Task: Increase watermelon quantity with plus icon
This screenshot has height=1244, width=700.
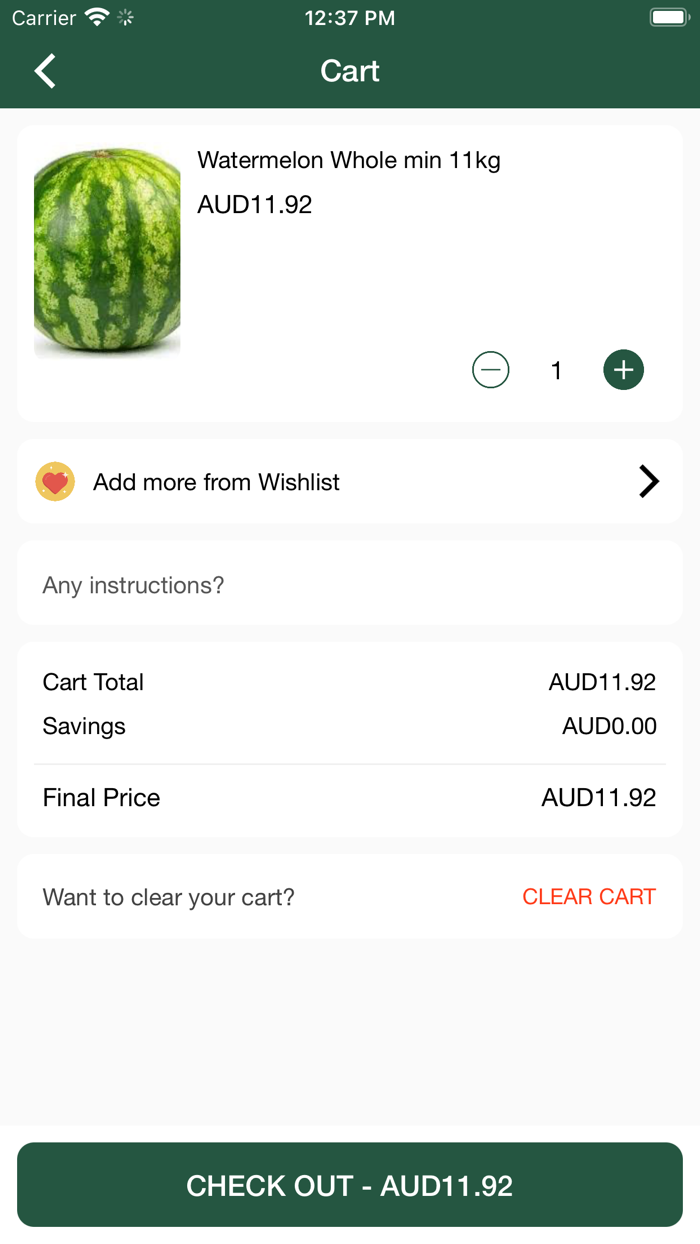Action: click(x=623, y=371)
